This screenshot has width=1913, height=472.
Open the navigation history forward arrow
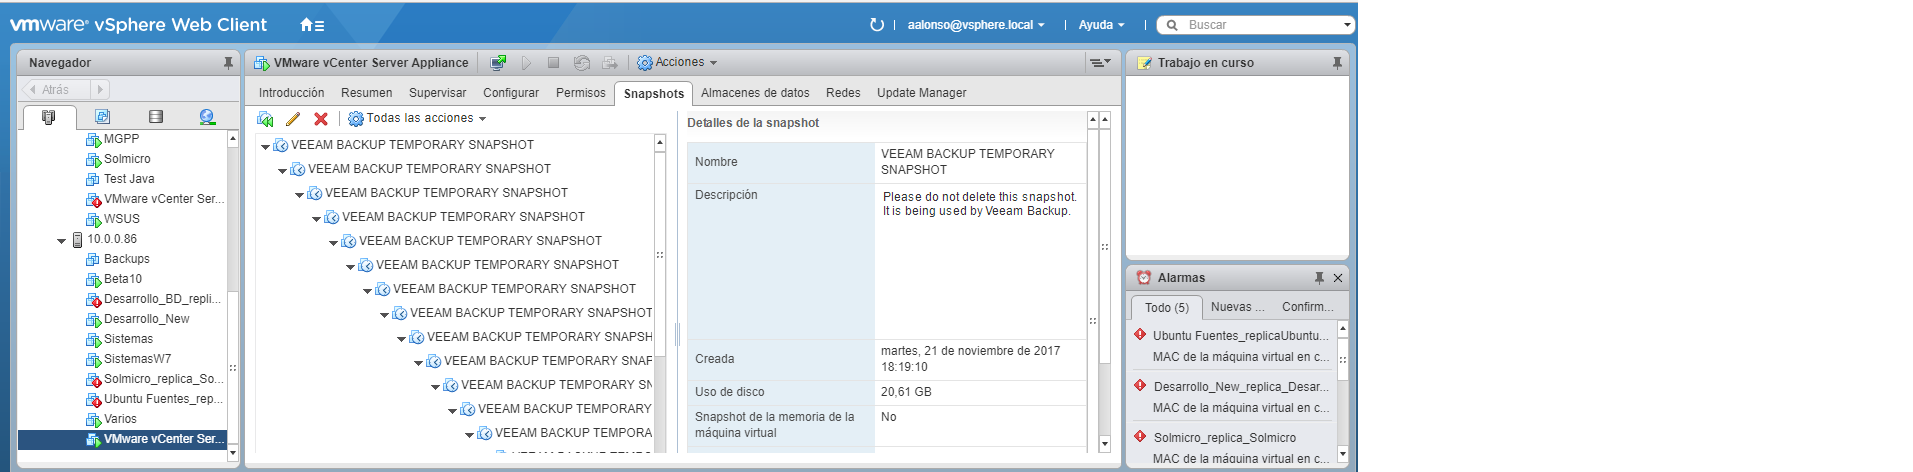pyautogui.click(x=100, y=90)
